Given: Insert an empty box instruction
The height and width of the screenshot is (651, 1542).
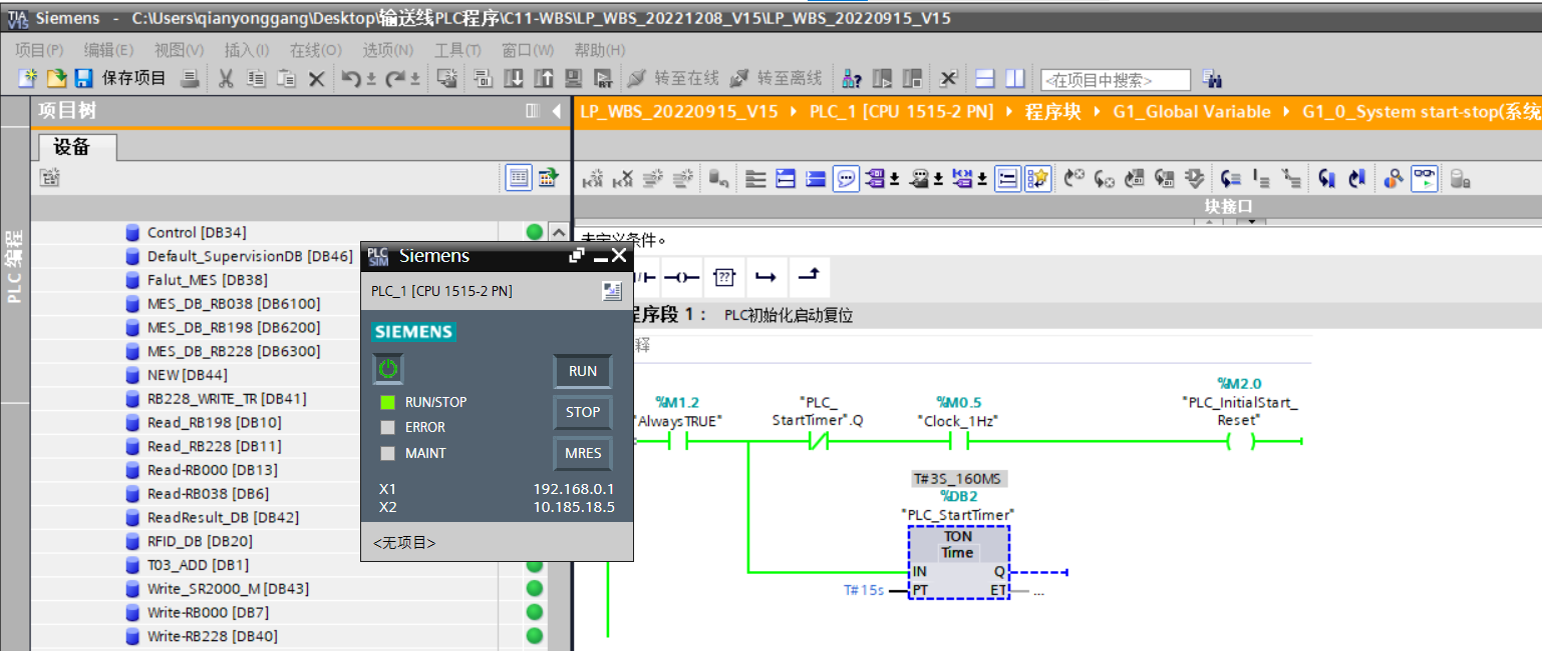Looking at the screenshot, I should [x=724, y=276].
